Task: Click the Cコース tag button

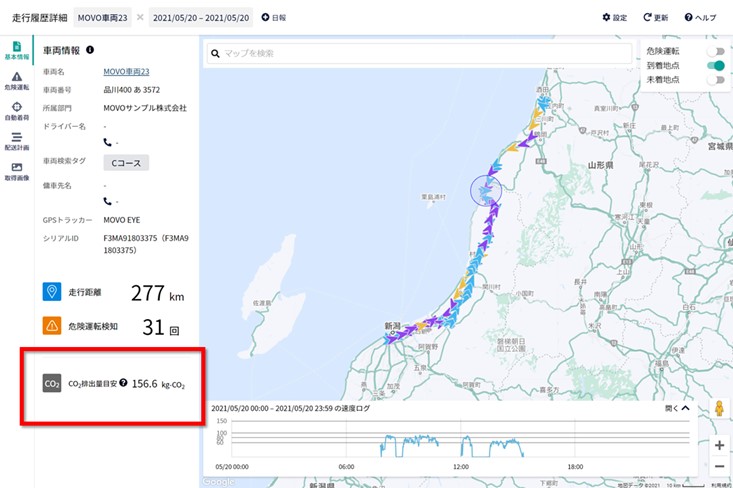Action: [126, 162]
